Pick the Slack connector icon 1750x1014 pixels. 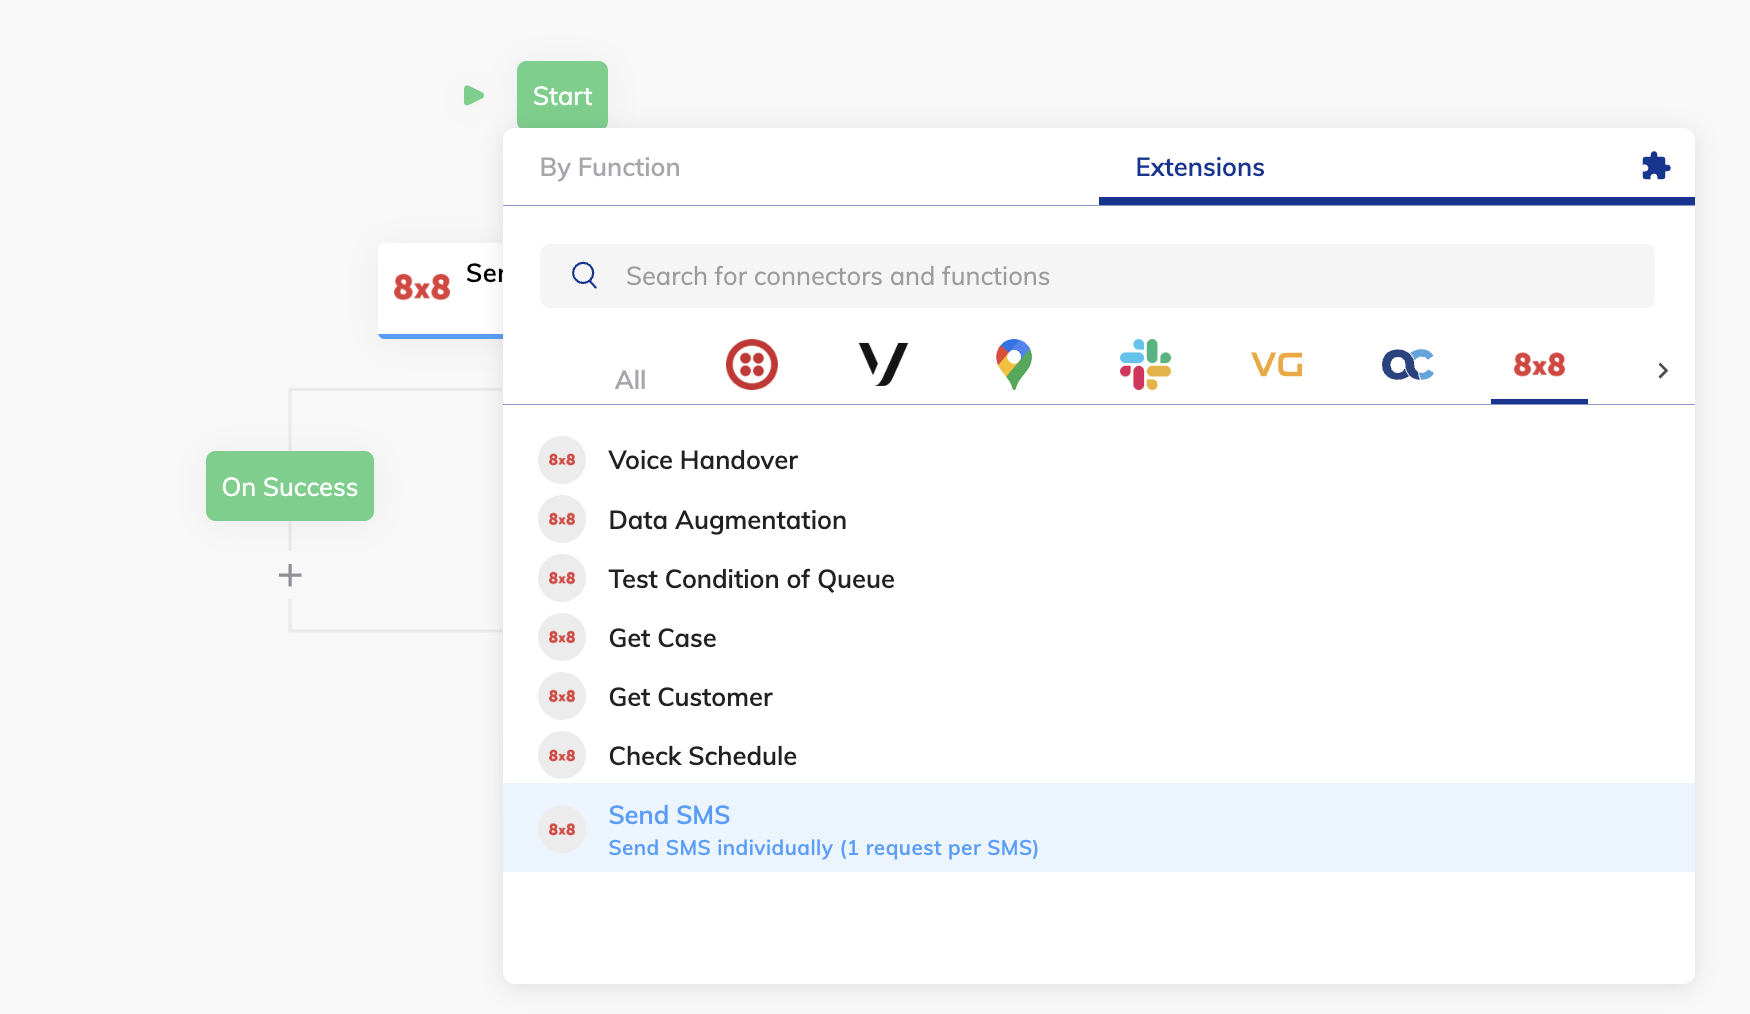click(x=1145, y=365)
